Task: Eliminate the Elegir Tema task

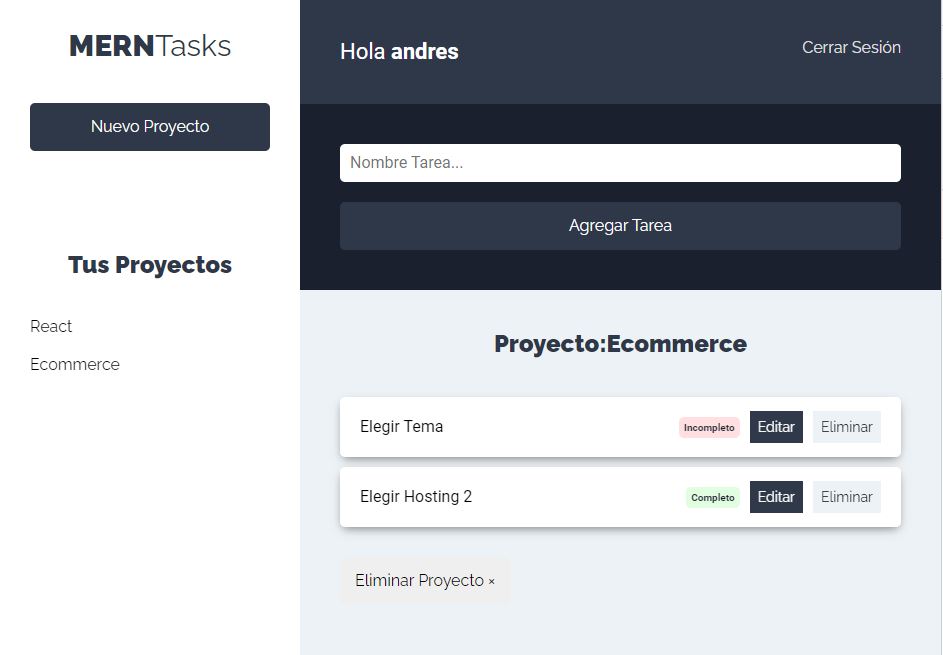Action: [x=846, y=427]
